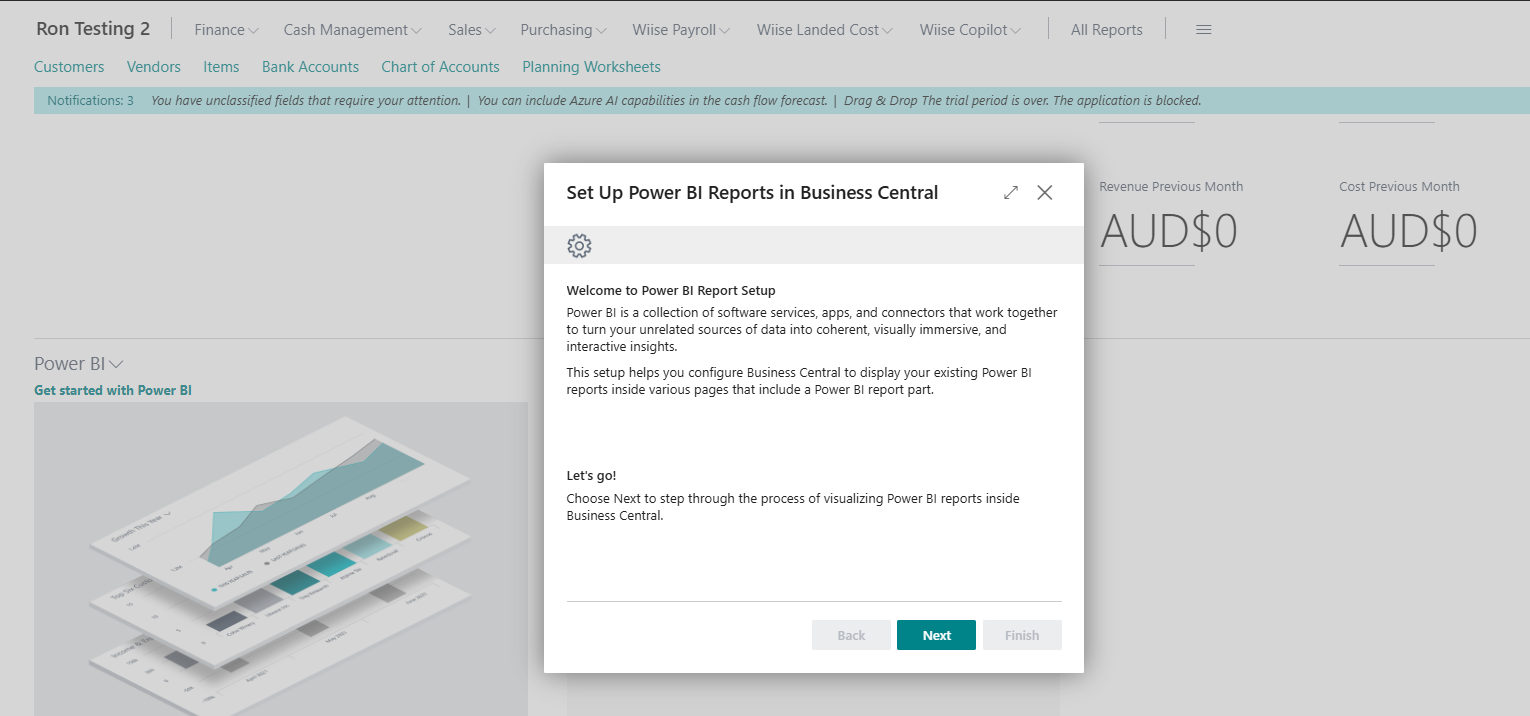This screenshot has width=1530, height=716.
Task: Expand the Wiise Payroll menu
Action: coord(682,30)
